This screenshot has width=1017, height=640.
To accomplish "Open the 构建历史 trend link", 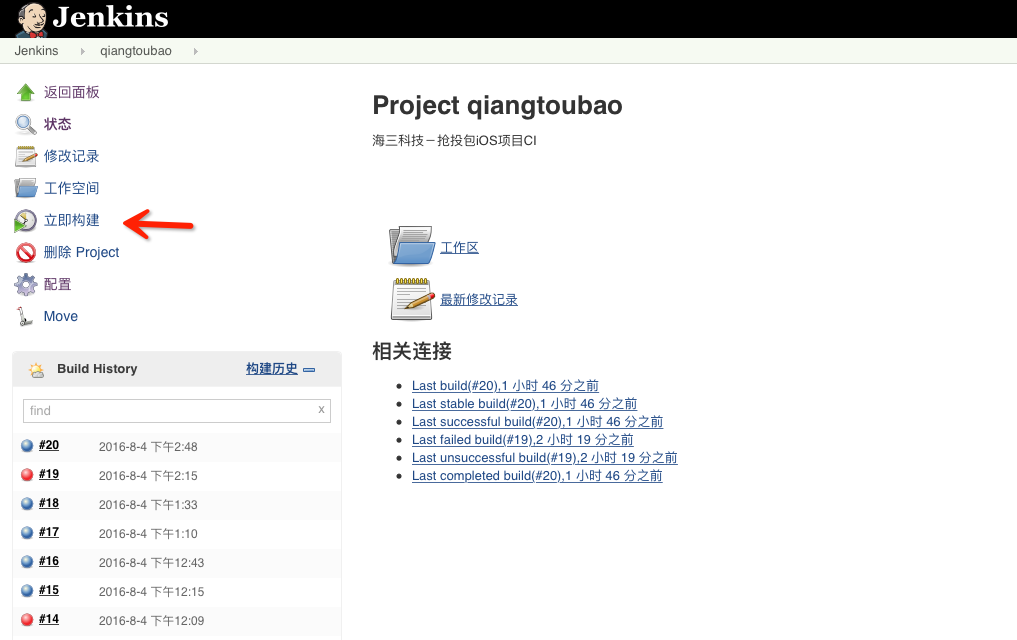I will click(x=272, y=369).
